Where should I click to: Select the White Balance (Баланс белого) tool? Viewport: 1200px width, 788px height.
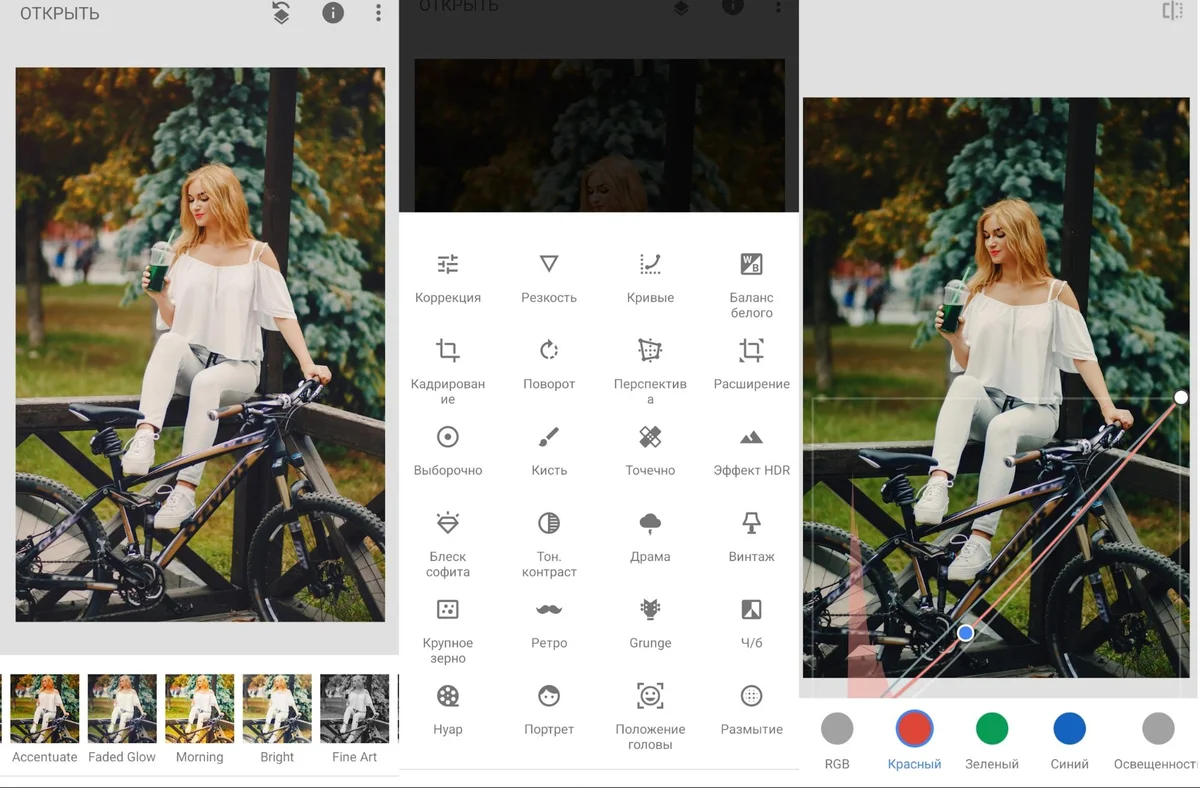(751, 278)
